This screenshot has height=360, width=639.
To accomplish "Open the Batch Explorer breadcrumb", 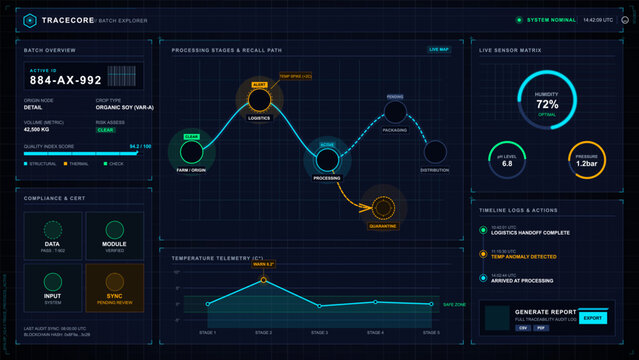I will (123, 20).
